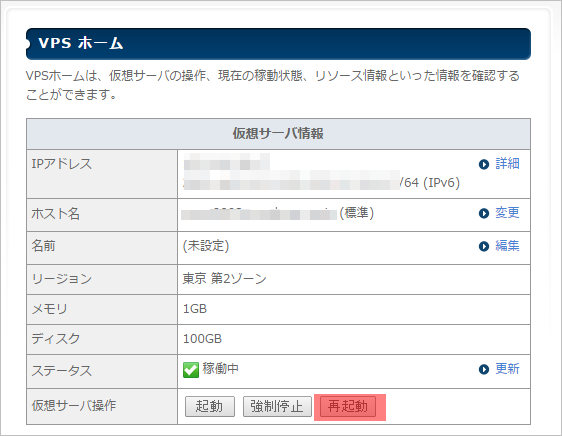Click the highlighted 再起動 restart button
The height and width of the screenshot is (436, 562).
coord(348,406)
